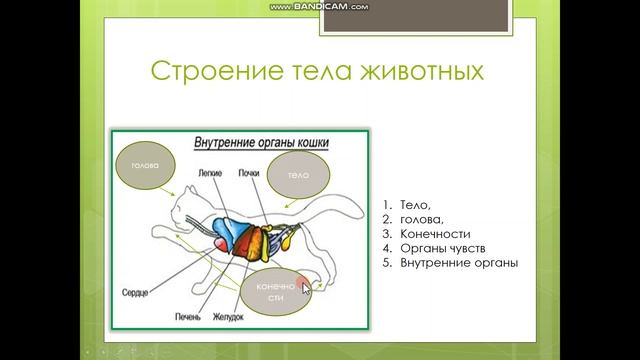This screenshot has height=360, width=640.
Task: Click list item "Тело,"
Action: 416,205
